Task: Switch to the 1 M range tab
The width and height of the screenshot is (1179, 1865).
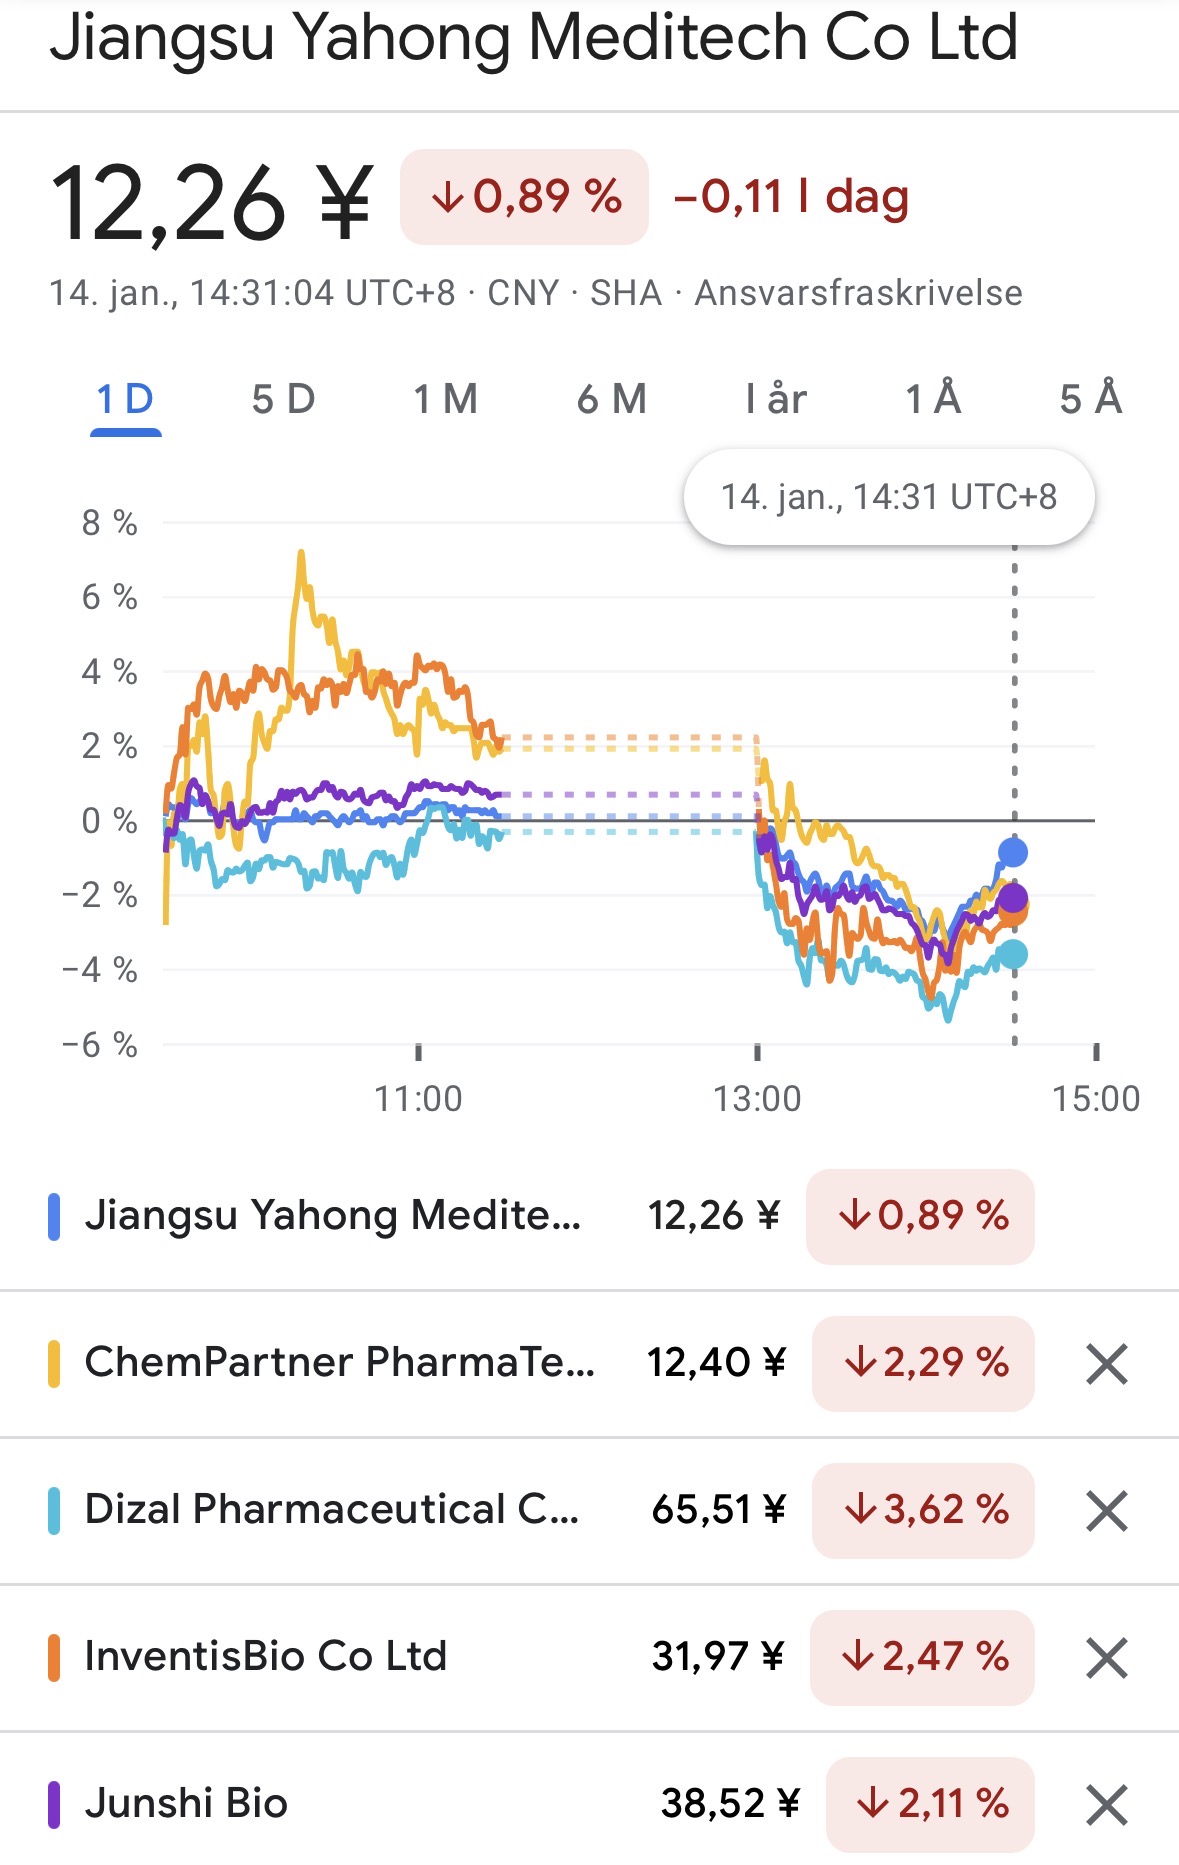Action: 446,400
